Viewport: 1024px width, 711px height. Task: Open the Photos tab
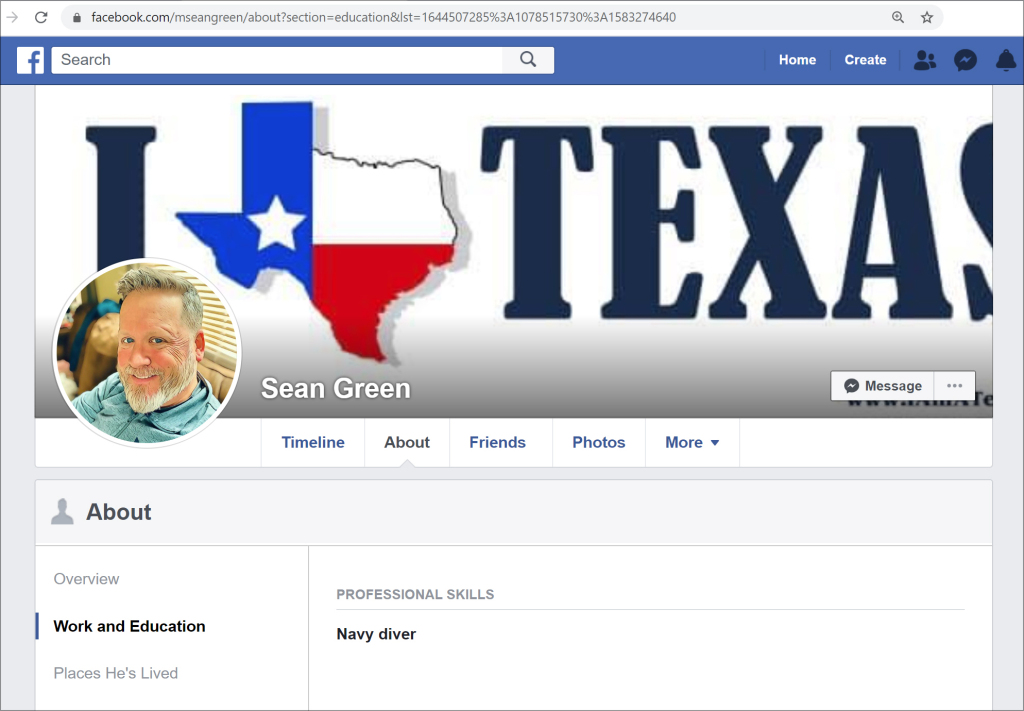pyautogui.click(x=598, y=442)
